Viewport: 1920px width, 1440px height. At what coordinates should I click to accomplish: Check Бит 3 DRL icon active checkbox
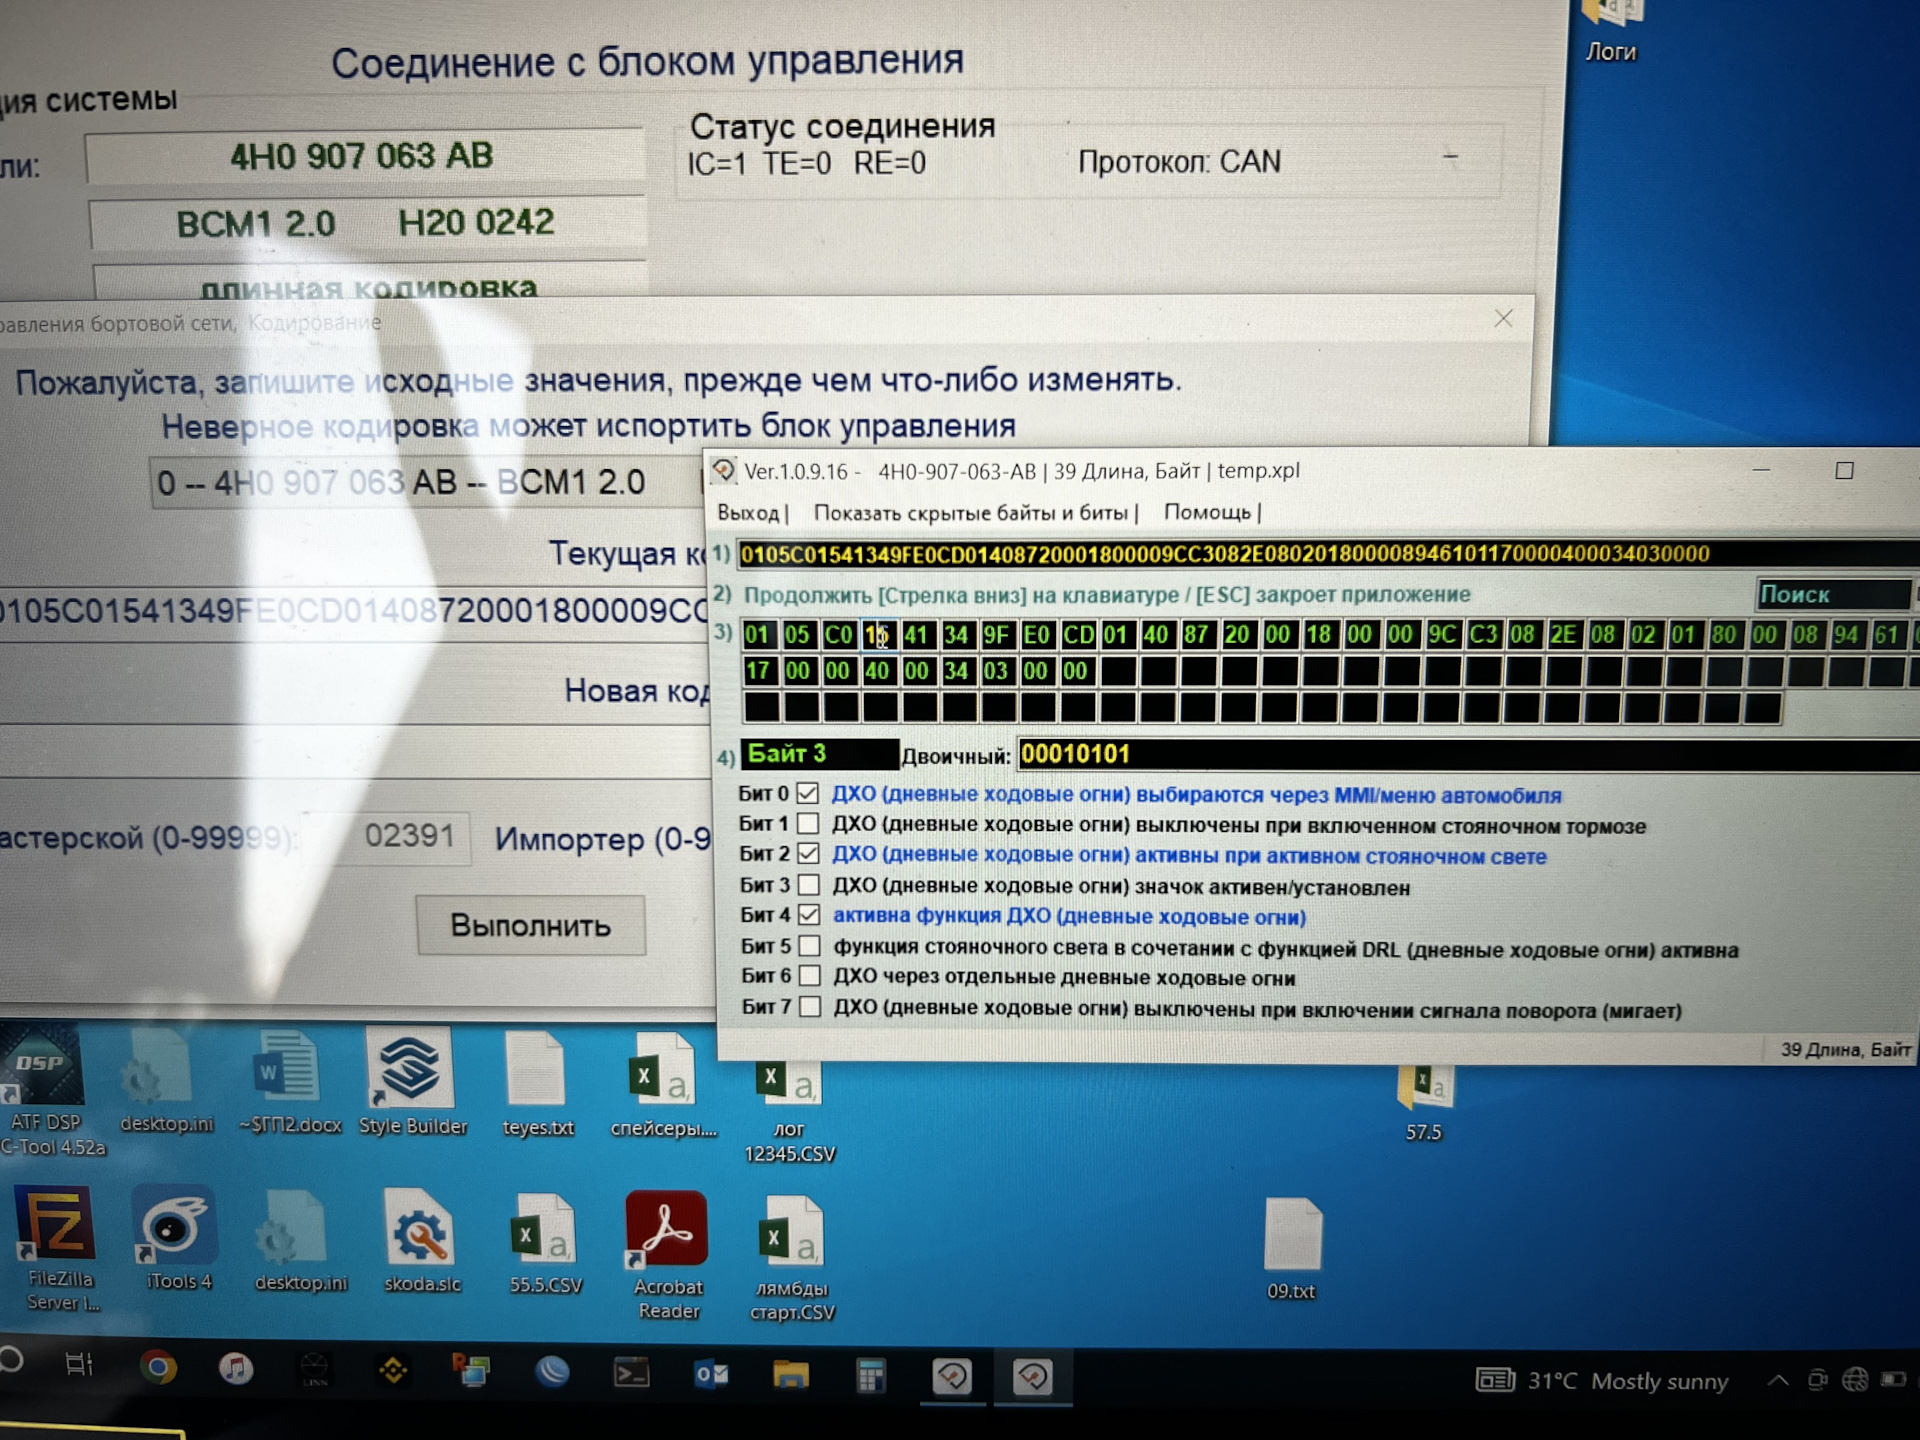(809, 885)
